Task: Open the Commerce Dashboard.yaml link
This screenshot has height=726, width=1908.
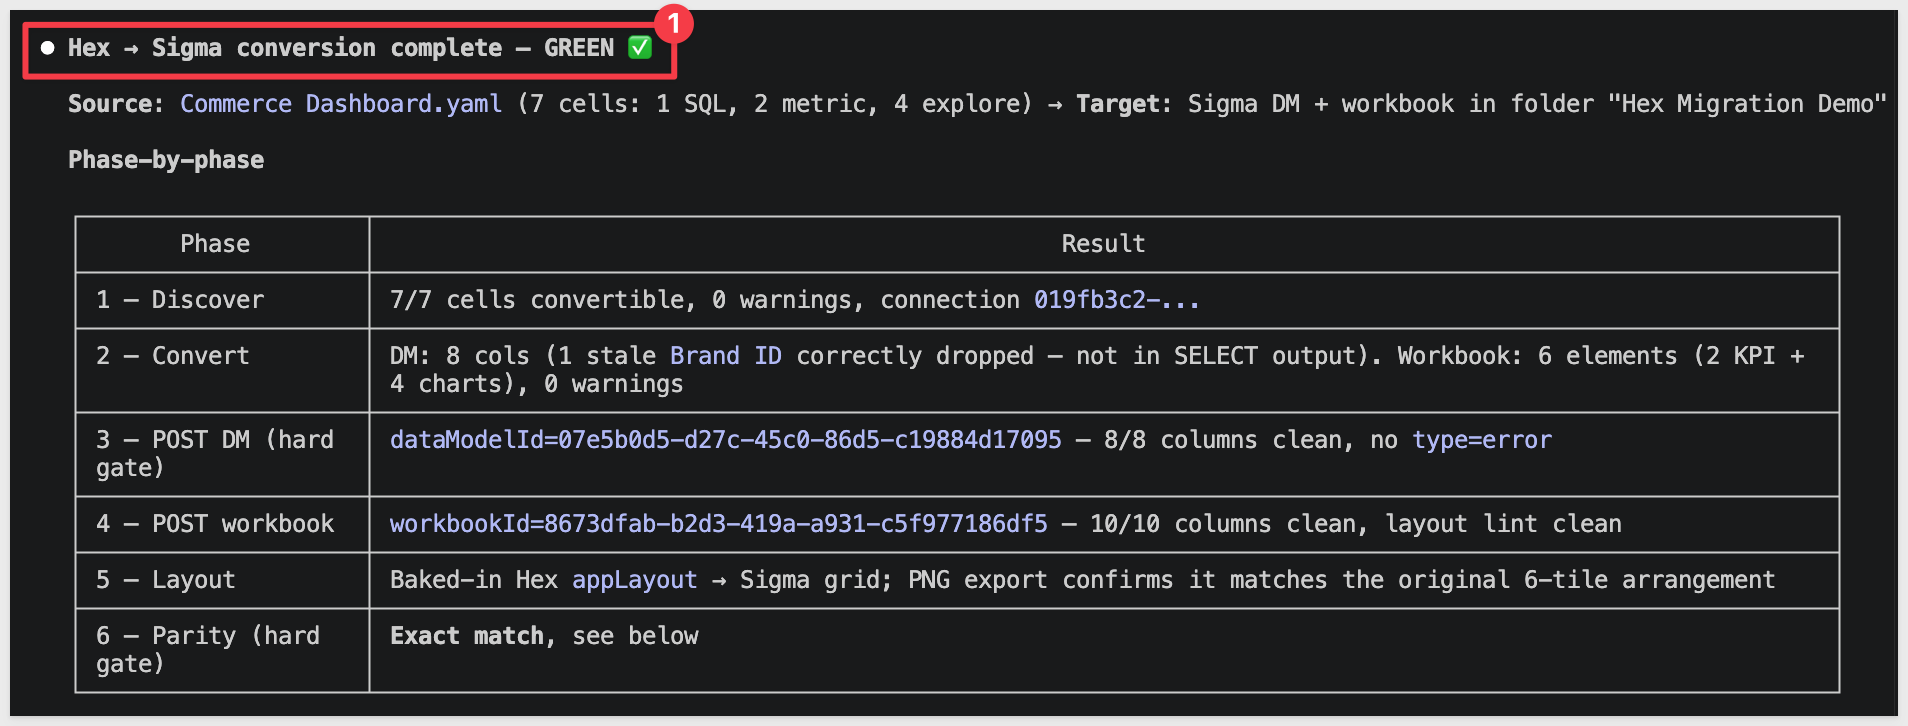Action: tap(341, 104)
